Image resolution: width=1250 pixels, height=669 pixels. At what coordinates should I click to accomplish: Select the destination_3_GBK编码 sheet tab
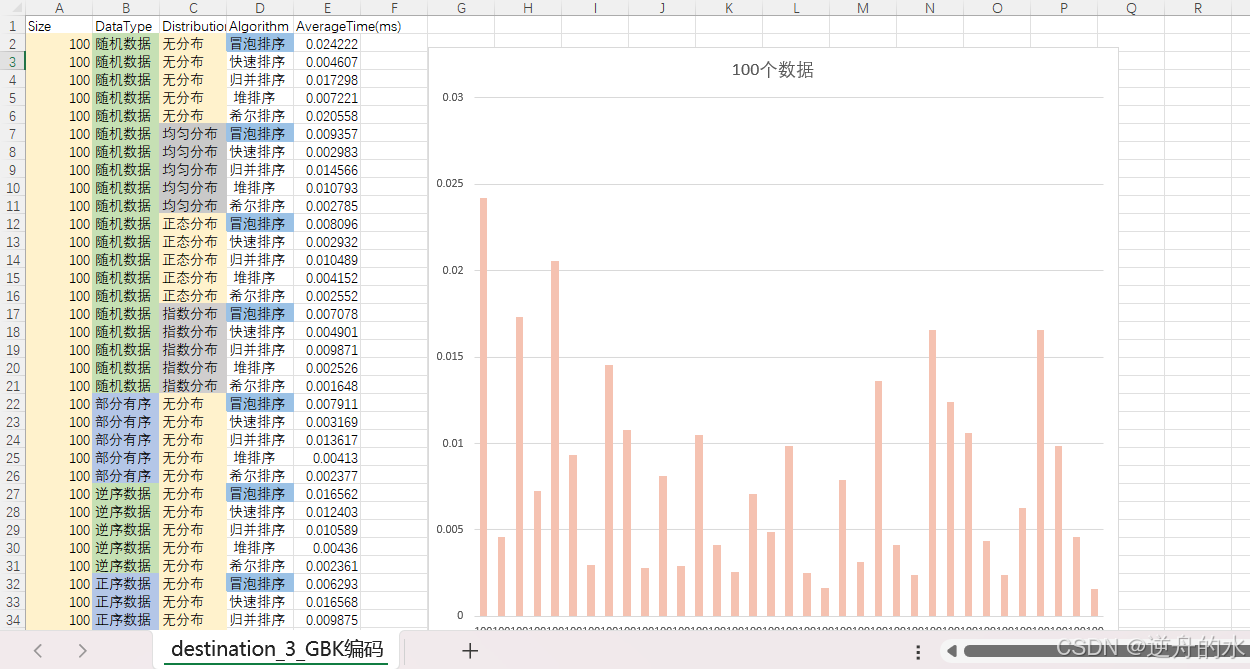(x=275, y=649)
